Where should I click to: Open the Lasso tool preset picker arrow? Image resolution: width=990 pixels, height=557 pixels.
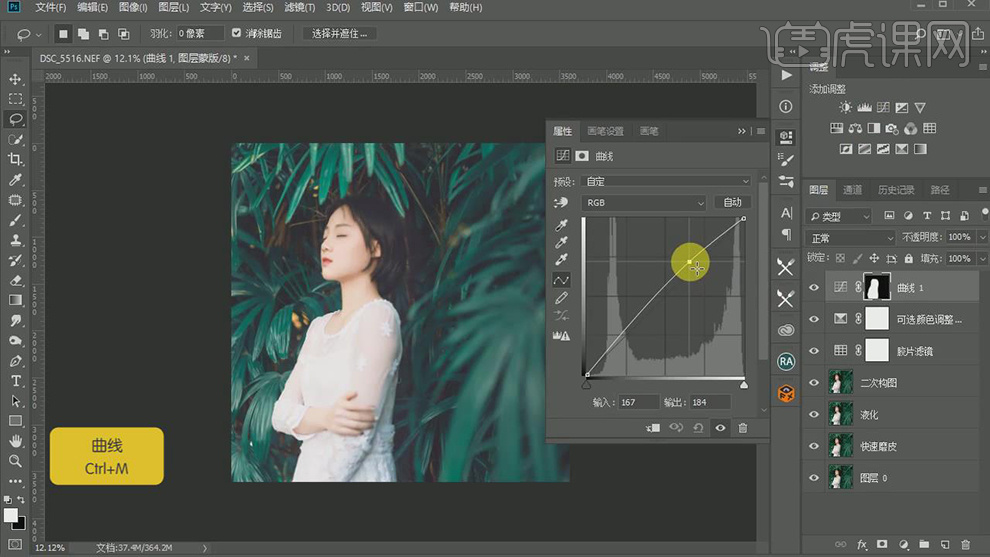(39, 34)
